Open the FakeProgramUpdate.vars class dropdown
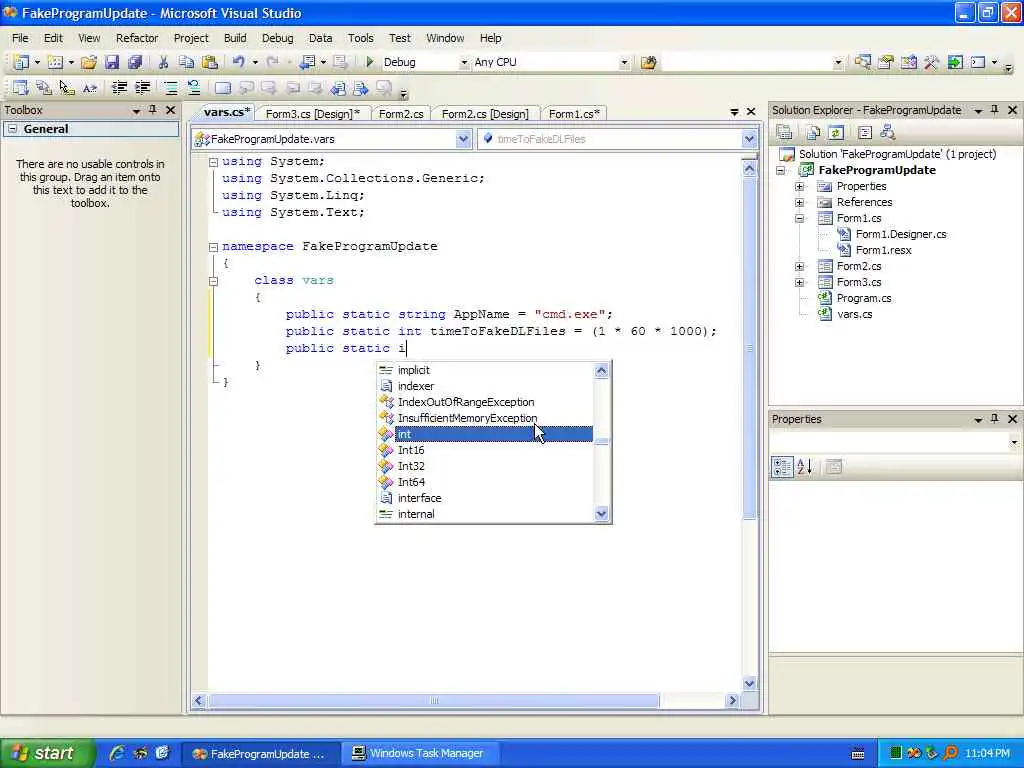This screenshot has width=1024, height=768. pos(463,138)
